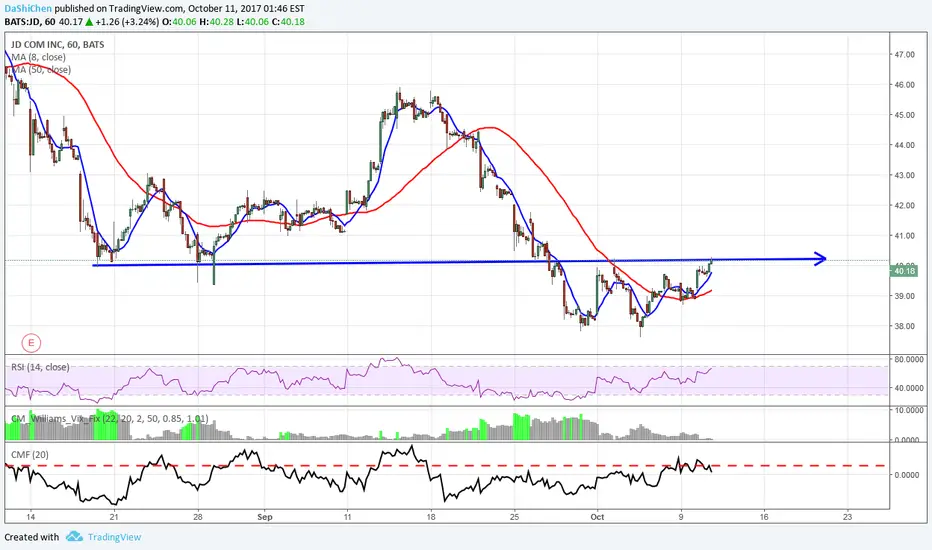Click the CMF 0.0000 scale label
This screenshot has height=550, width=932.
pyautogui.click(x=906, y=475)
